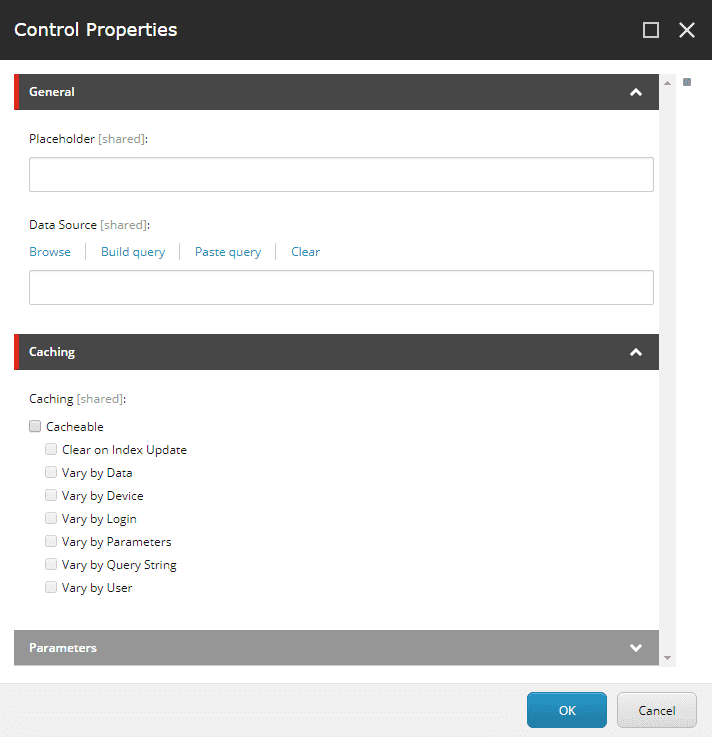Focus the Placeholder text field
The height and width of the screenshot is (737, 712).
(x=341, y=174)
